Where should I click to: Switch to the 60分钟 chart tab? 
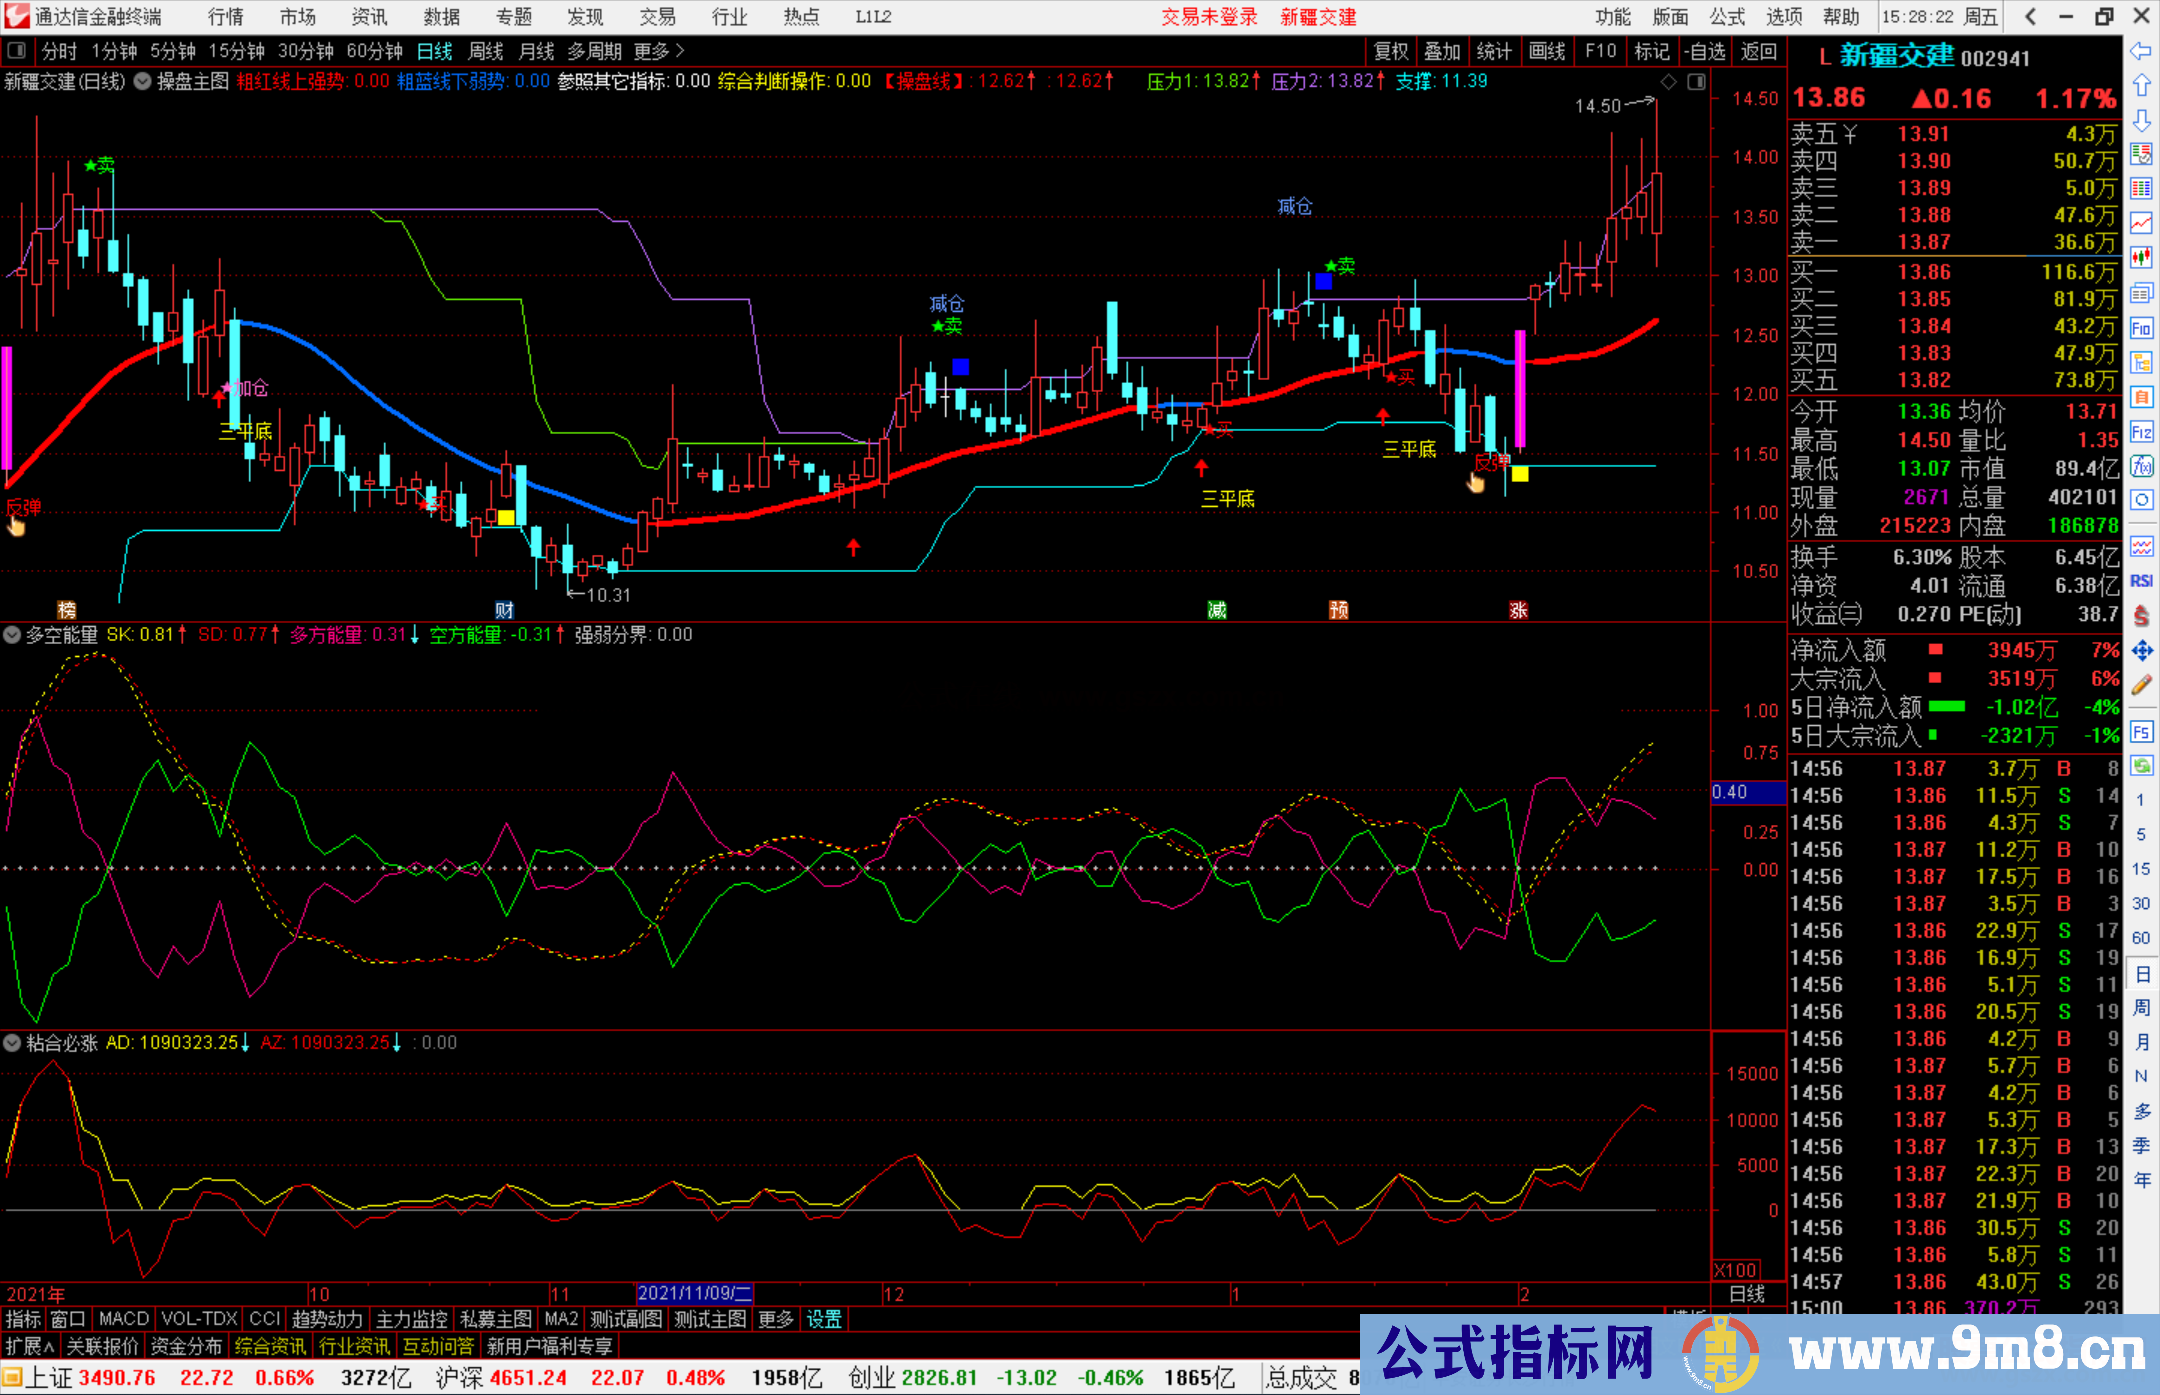point(374,51)
